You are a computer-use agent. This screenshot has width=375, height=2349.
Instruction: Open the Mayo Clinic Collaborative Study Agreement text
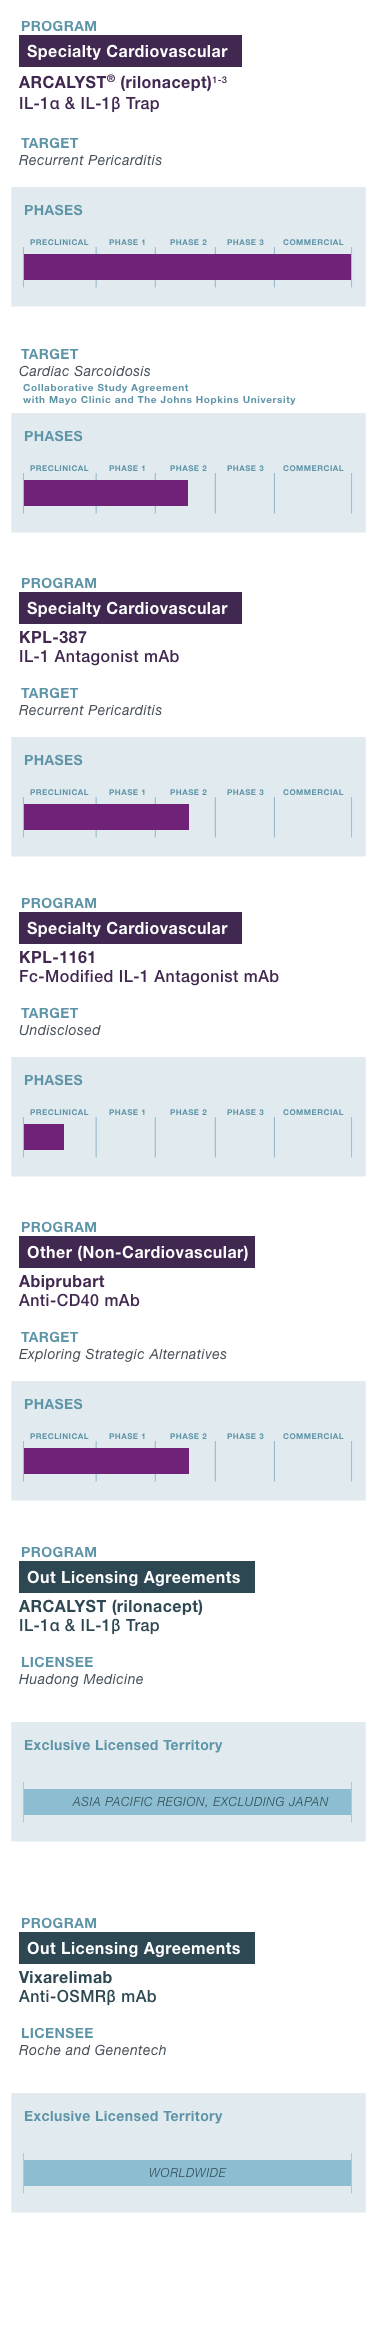(159, 393)
